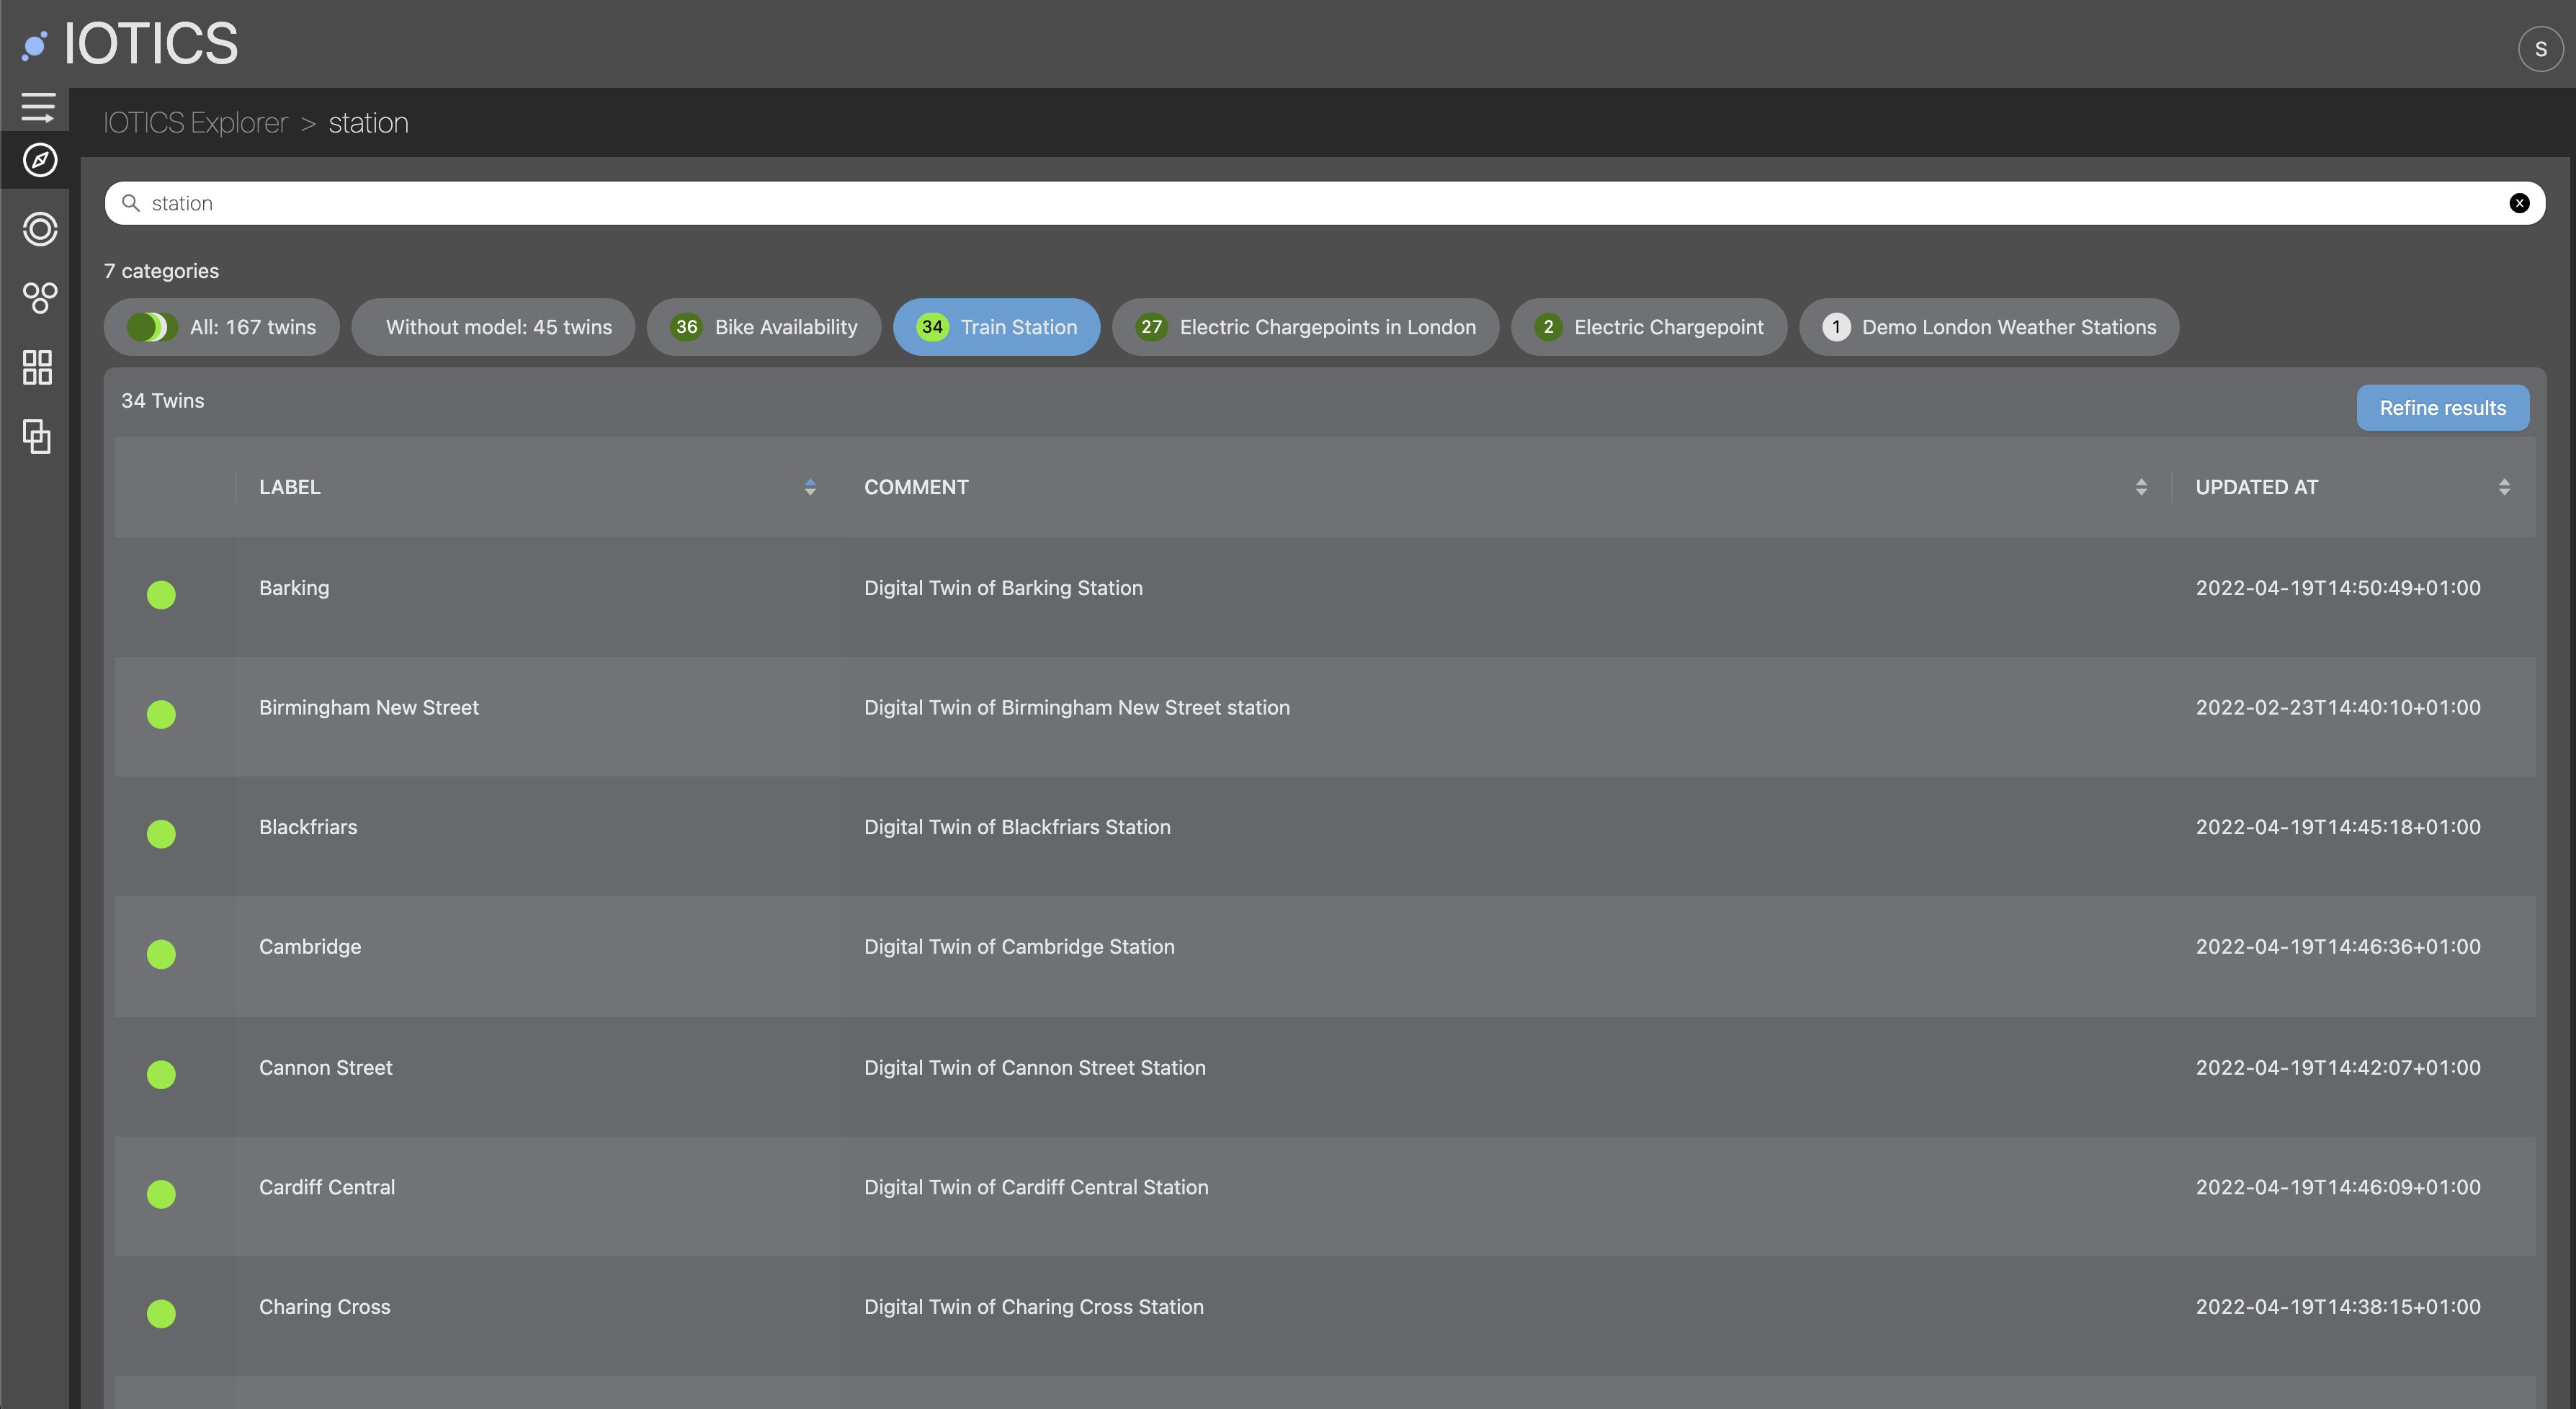Select the Train Station category tab

pos(996,327)
